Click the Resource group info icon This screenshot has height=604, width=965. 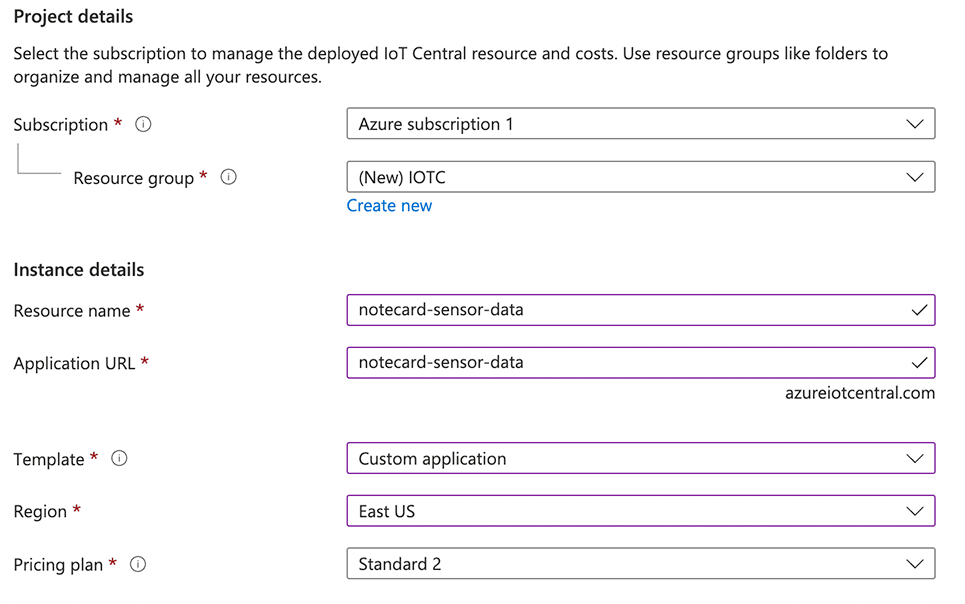click(x=228, y=177)
